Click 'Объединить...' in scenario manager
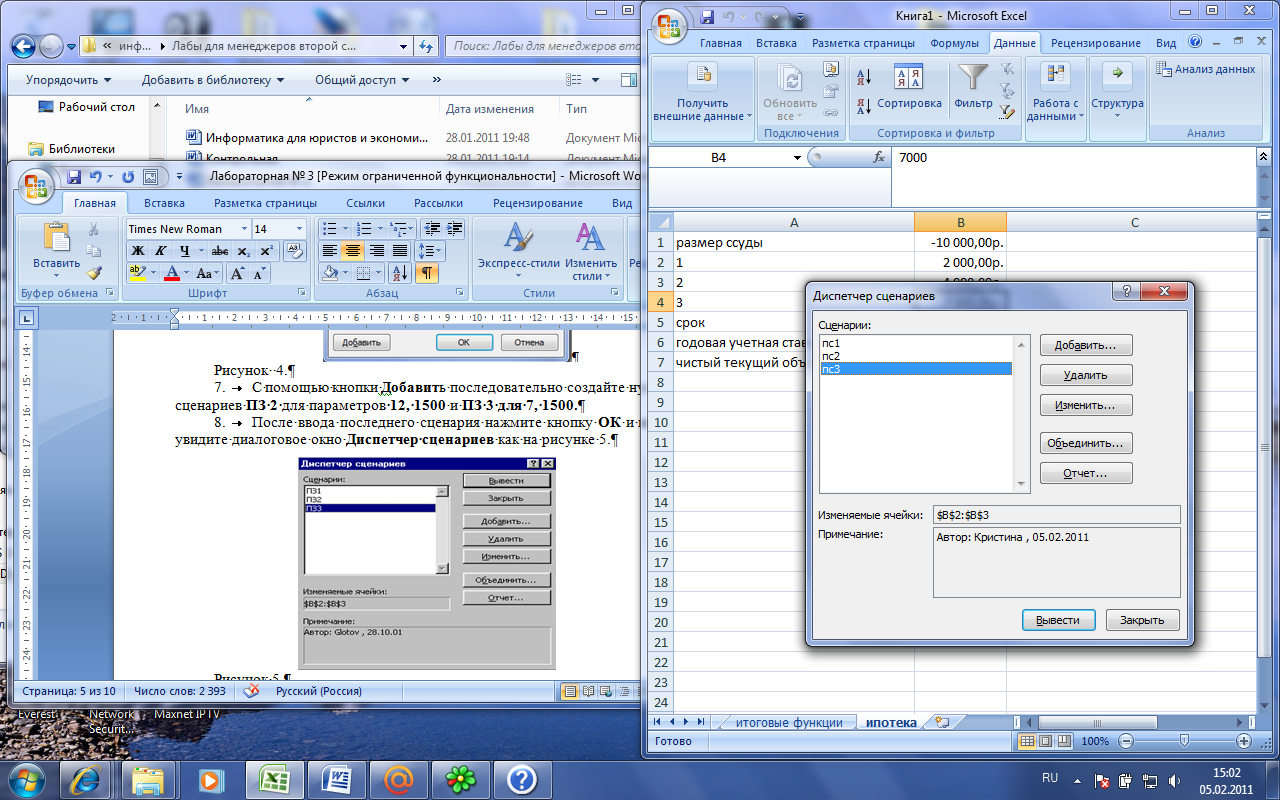This screenshot has height=800, width=1280. point(1086,443)
